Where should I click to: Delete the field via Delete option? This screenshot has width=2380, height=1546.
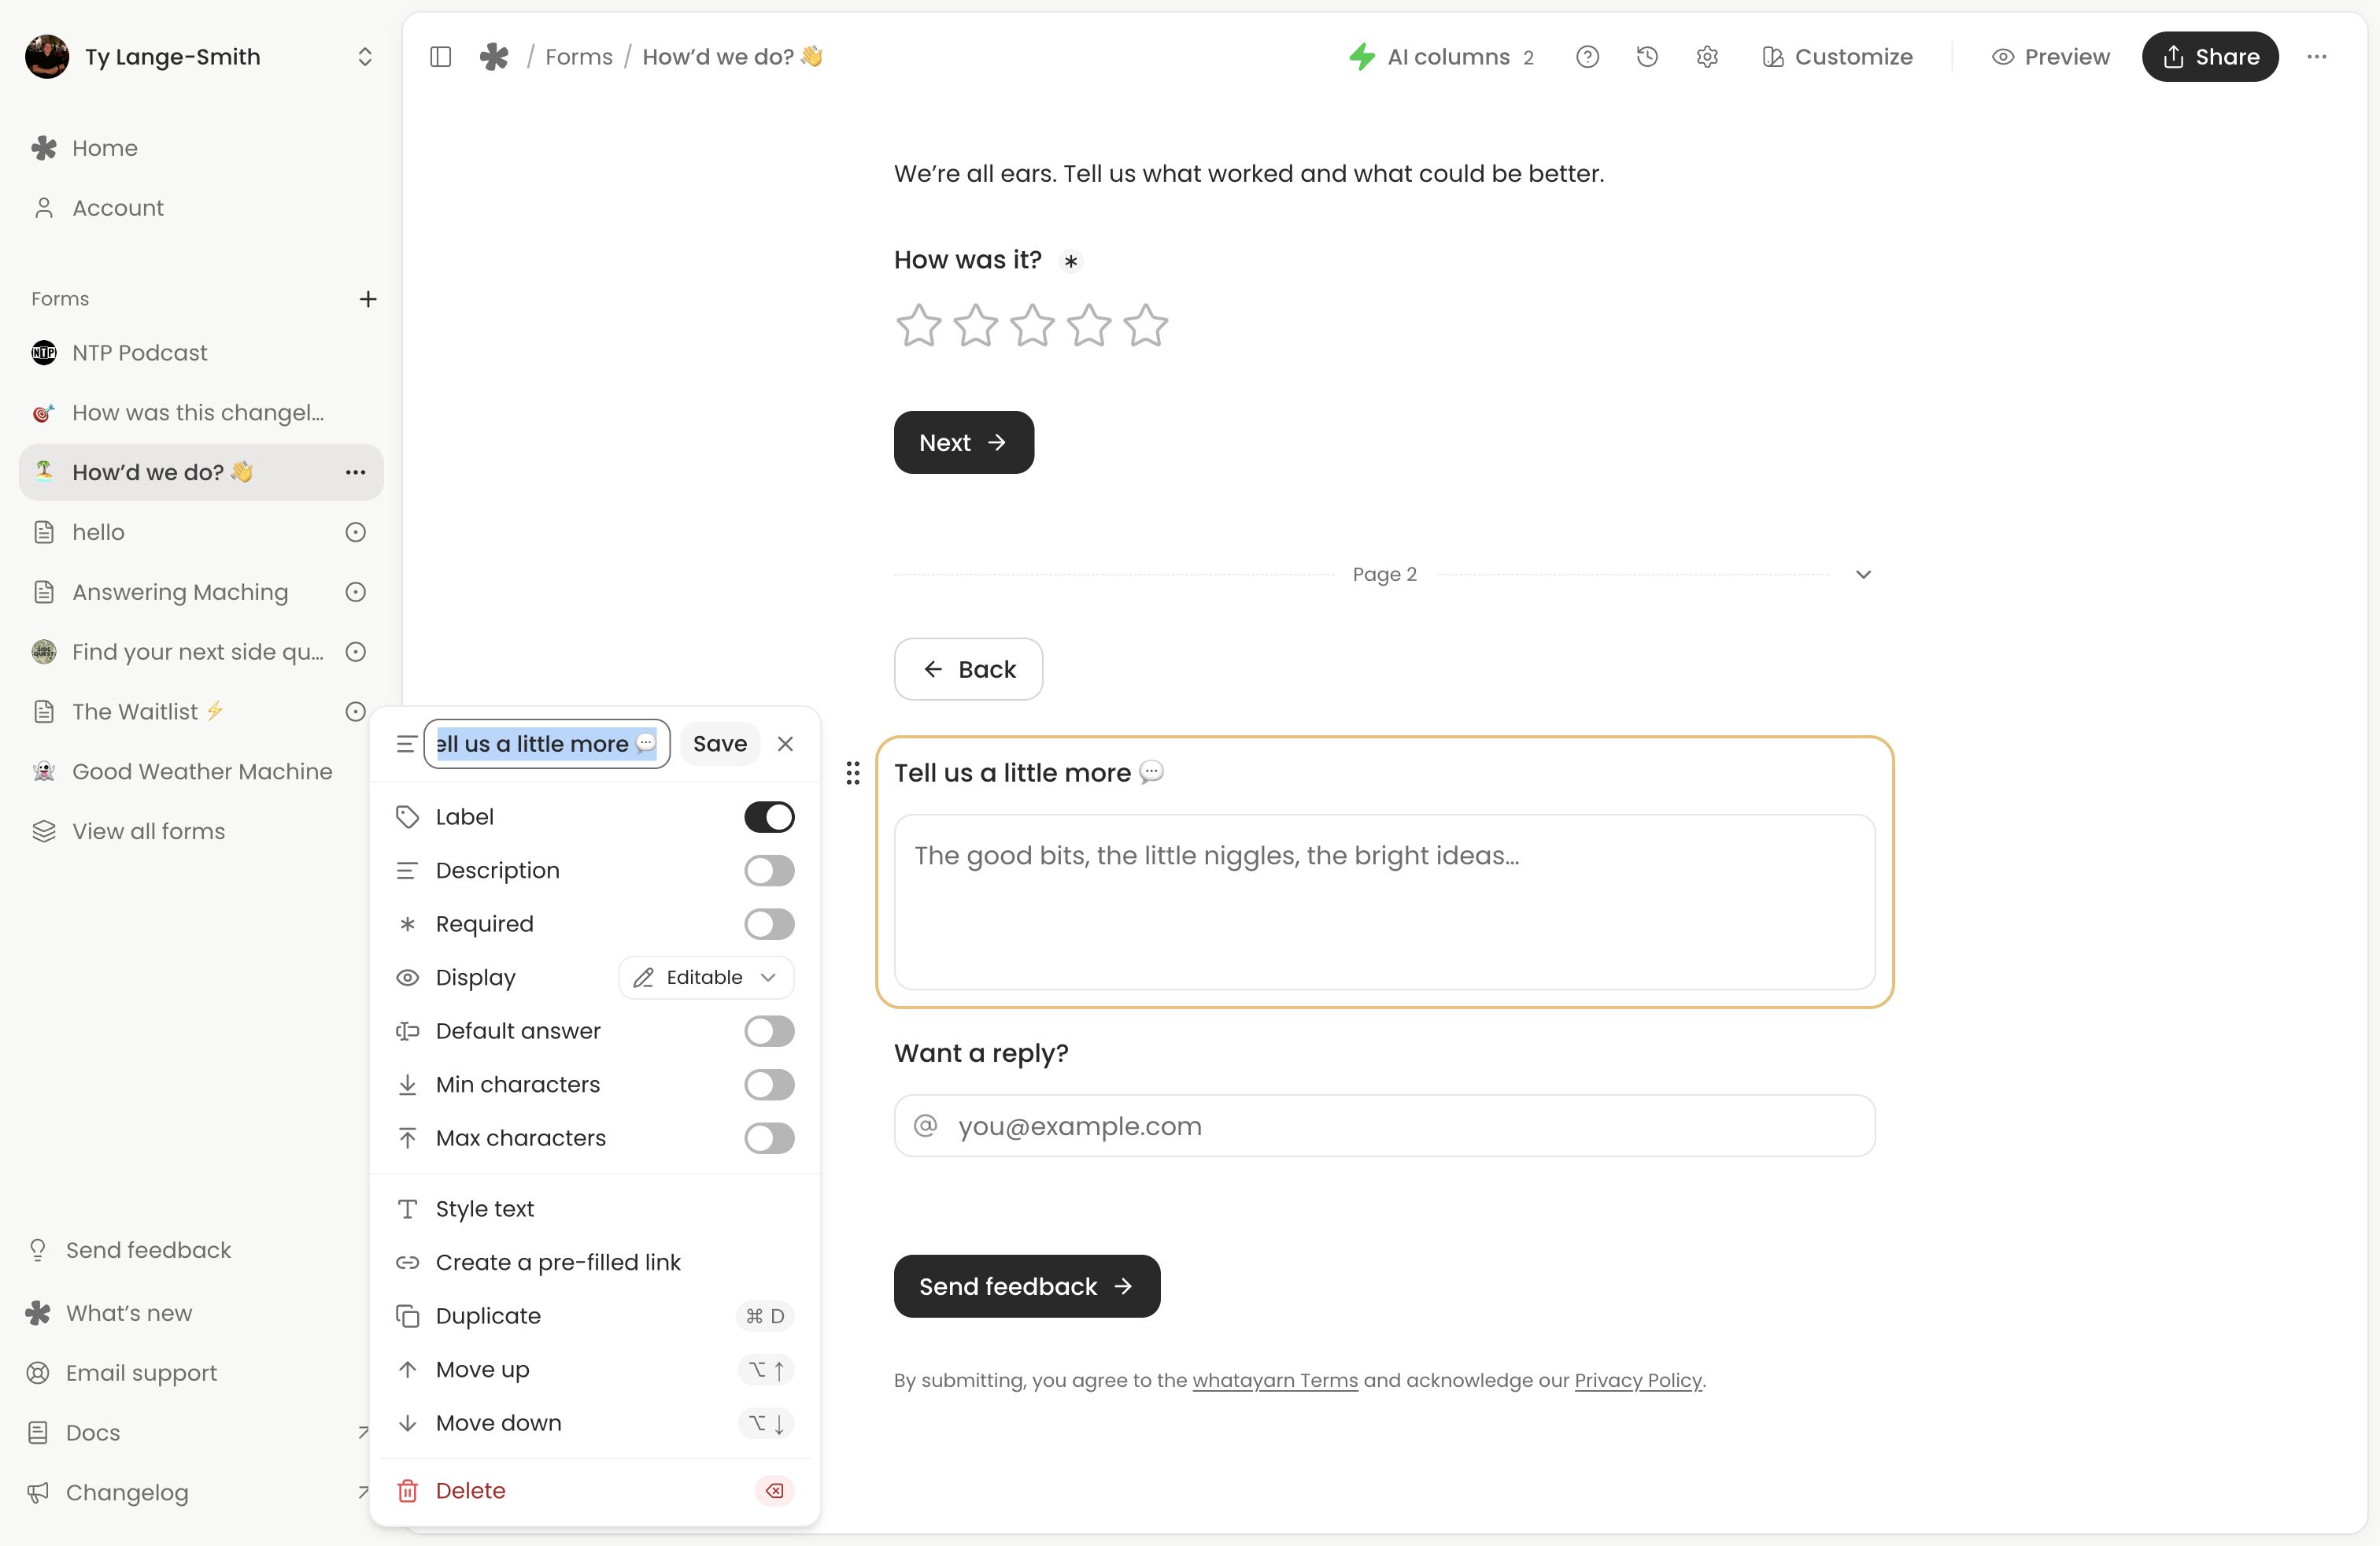click(x=595, y=1491)
